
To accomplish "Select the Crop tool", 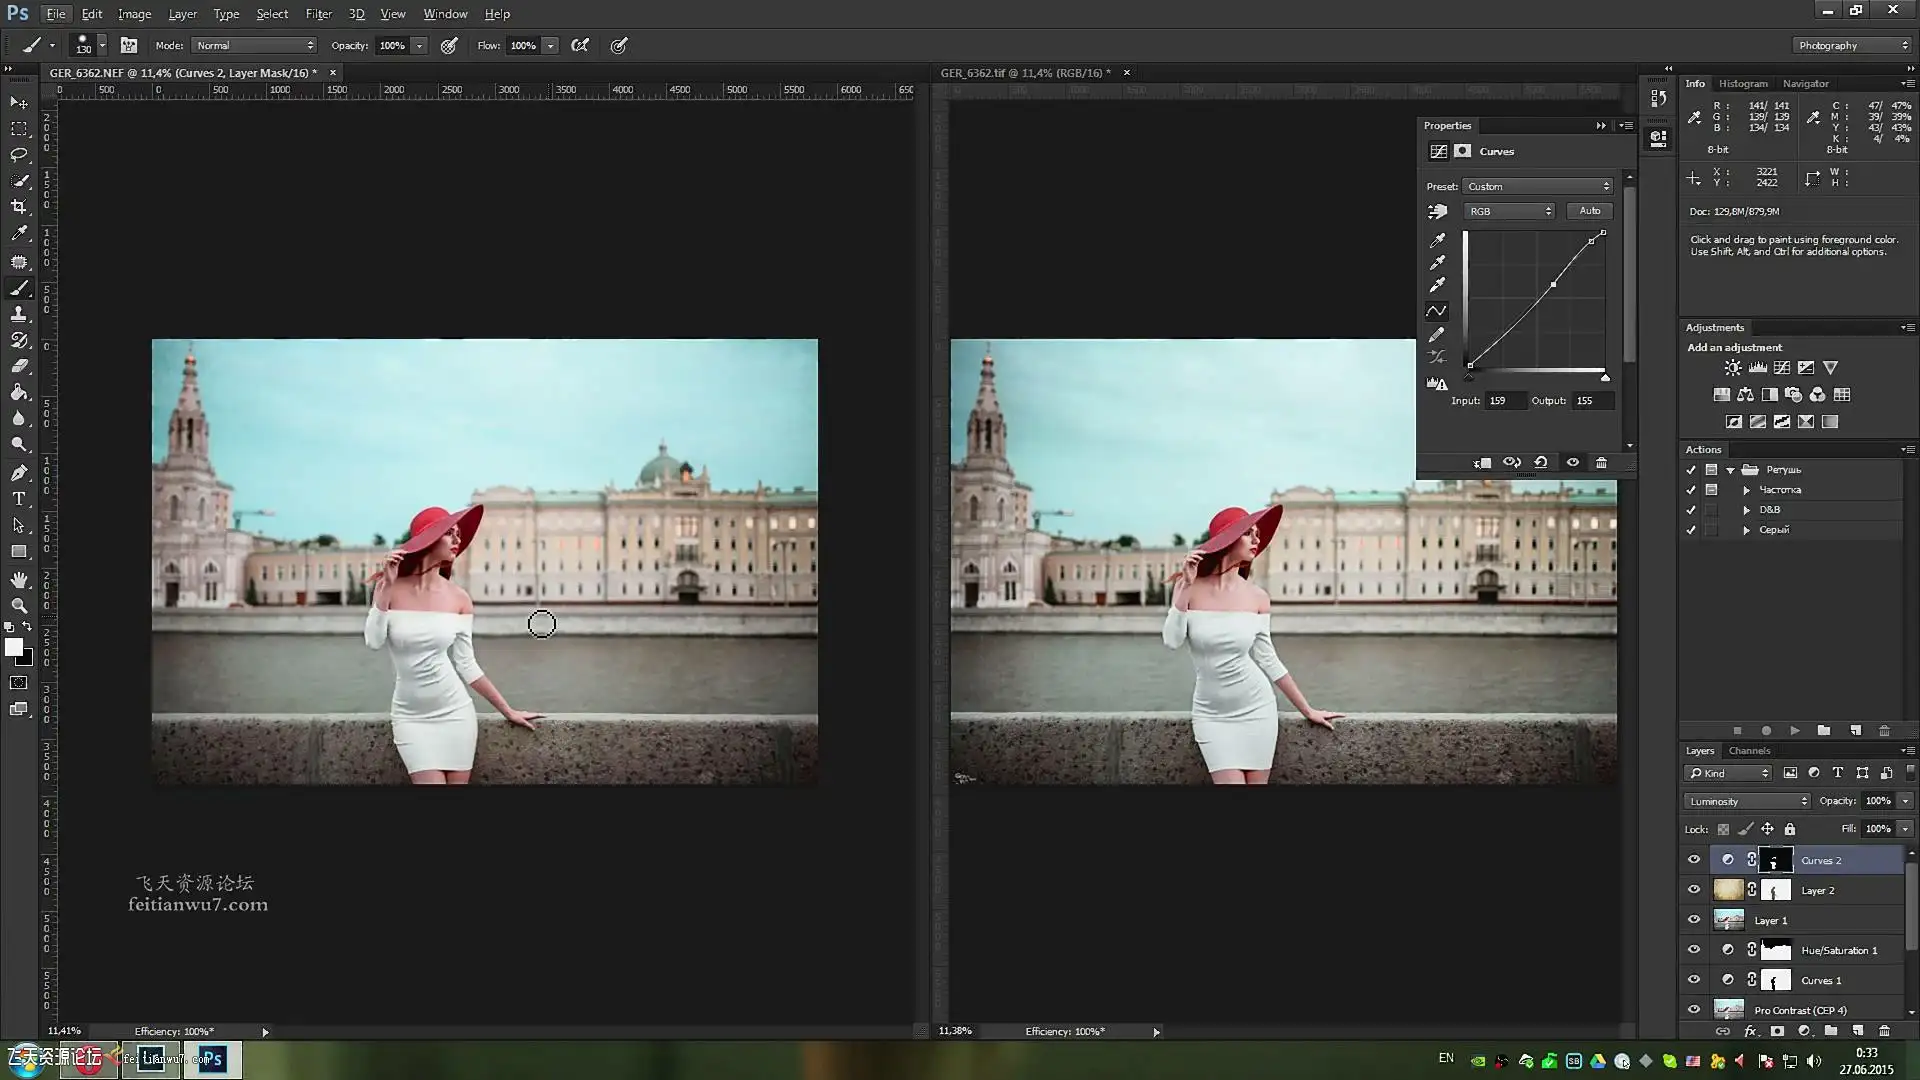I will point(19,207).
